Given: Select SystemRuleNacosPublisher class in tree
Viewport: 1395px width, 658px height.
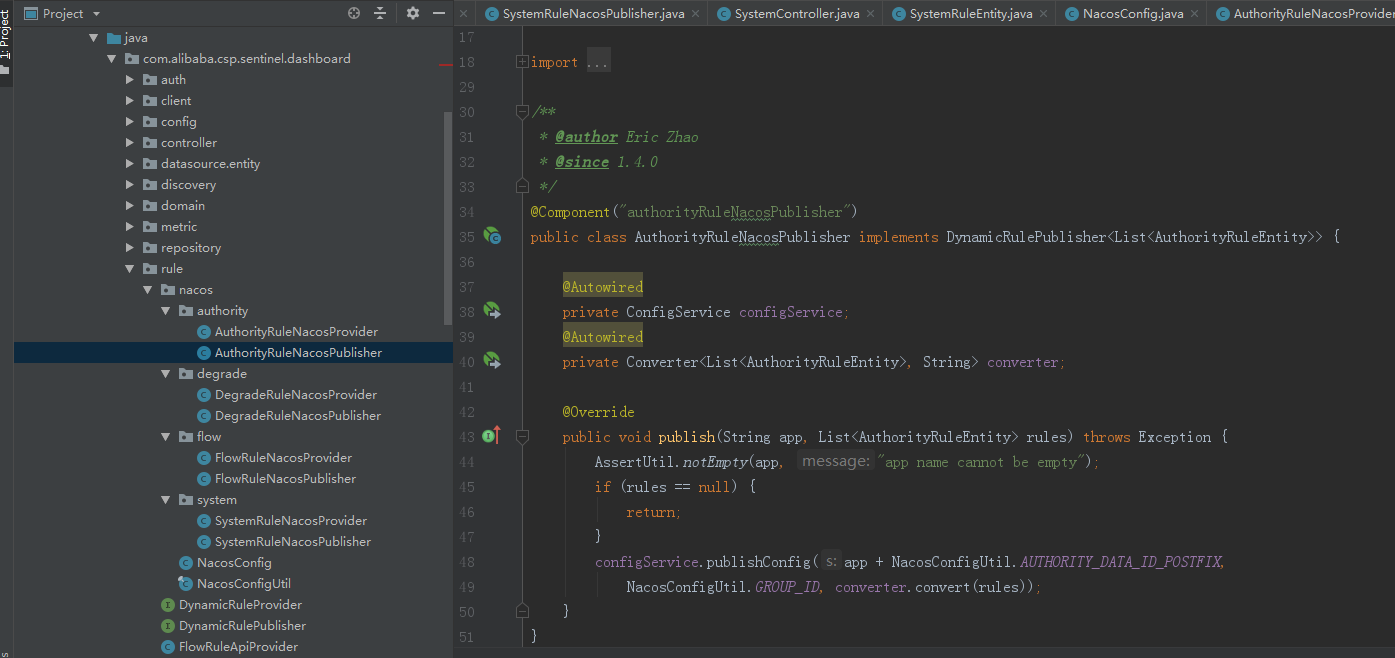Looking at the screenshot, I should point(293,542).
